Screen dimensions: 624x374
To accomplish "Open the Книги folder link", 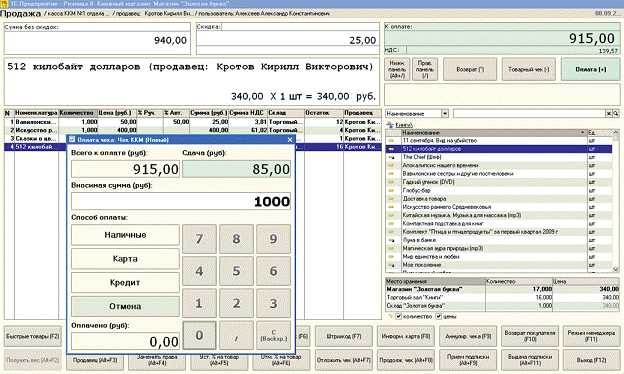I will pos(404,125).
